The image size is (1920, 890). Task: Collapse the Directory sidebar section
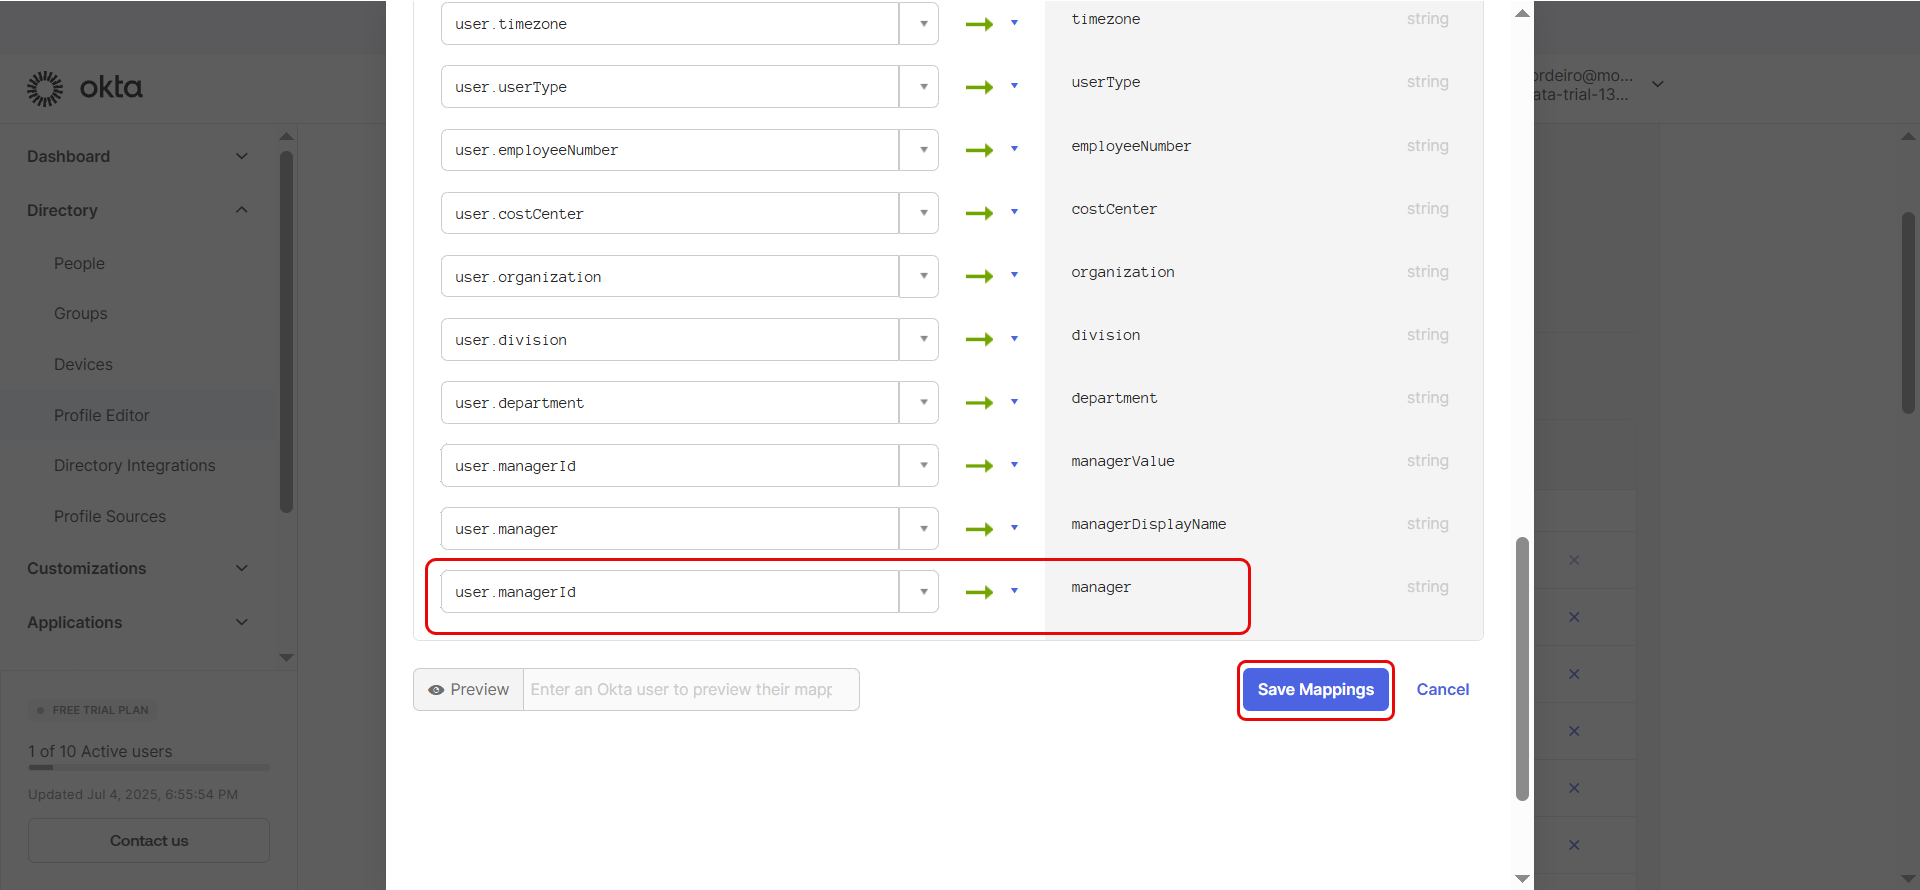click(241, 210)
